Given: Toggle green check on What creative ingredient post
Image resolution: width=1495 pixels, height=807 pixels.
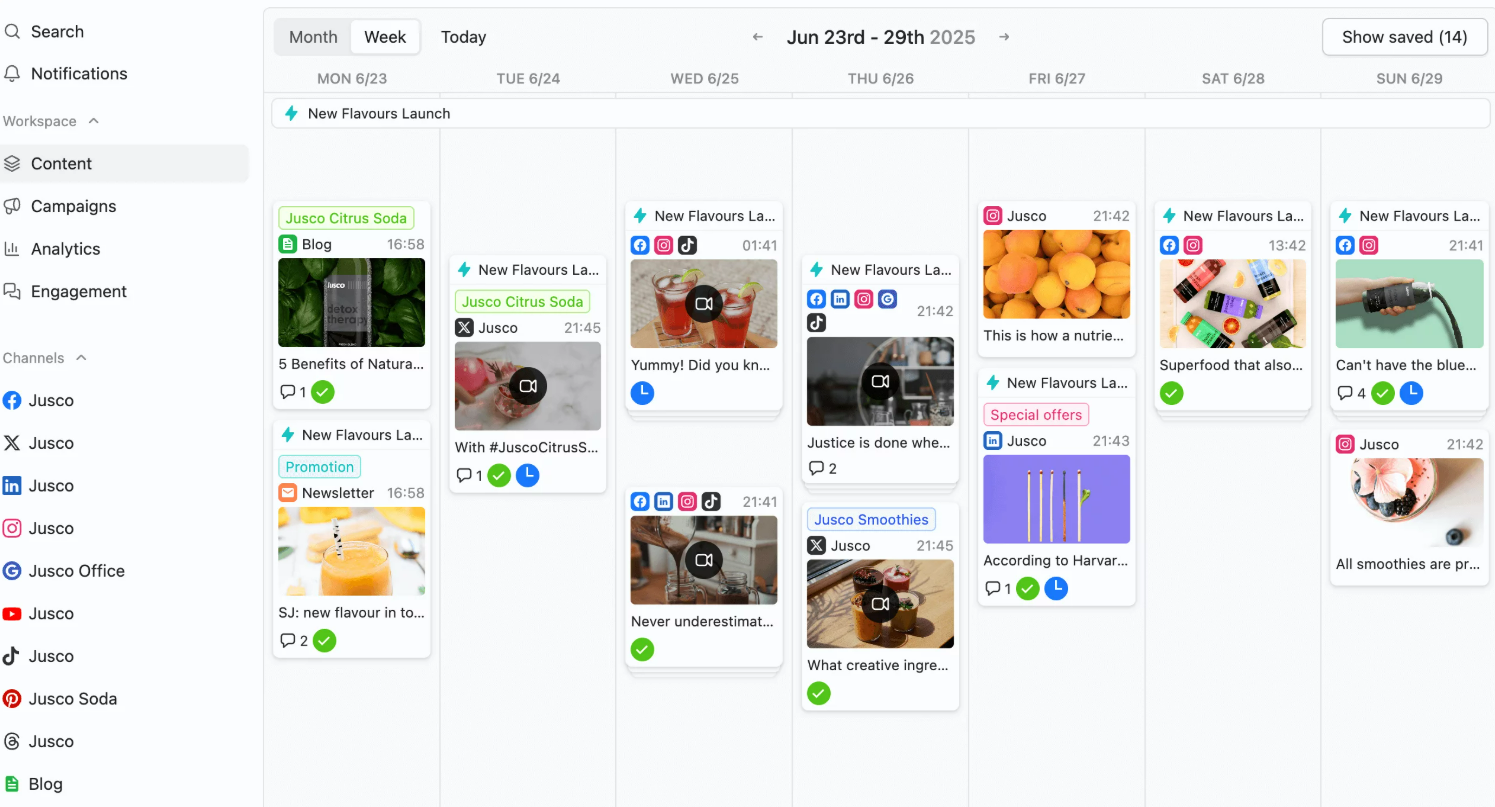Looking at the screenshot, I should (819, 693).
